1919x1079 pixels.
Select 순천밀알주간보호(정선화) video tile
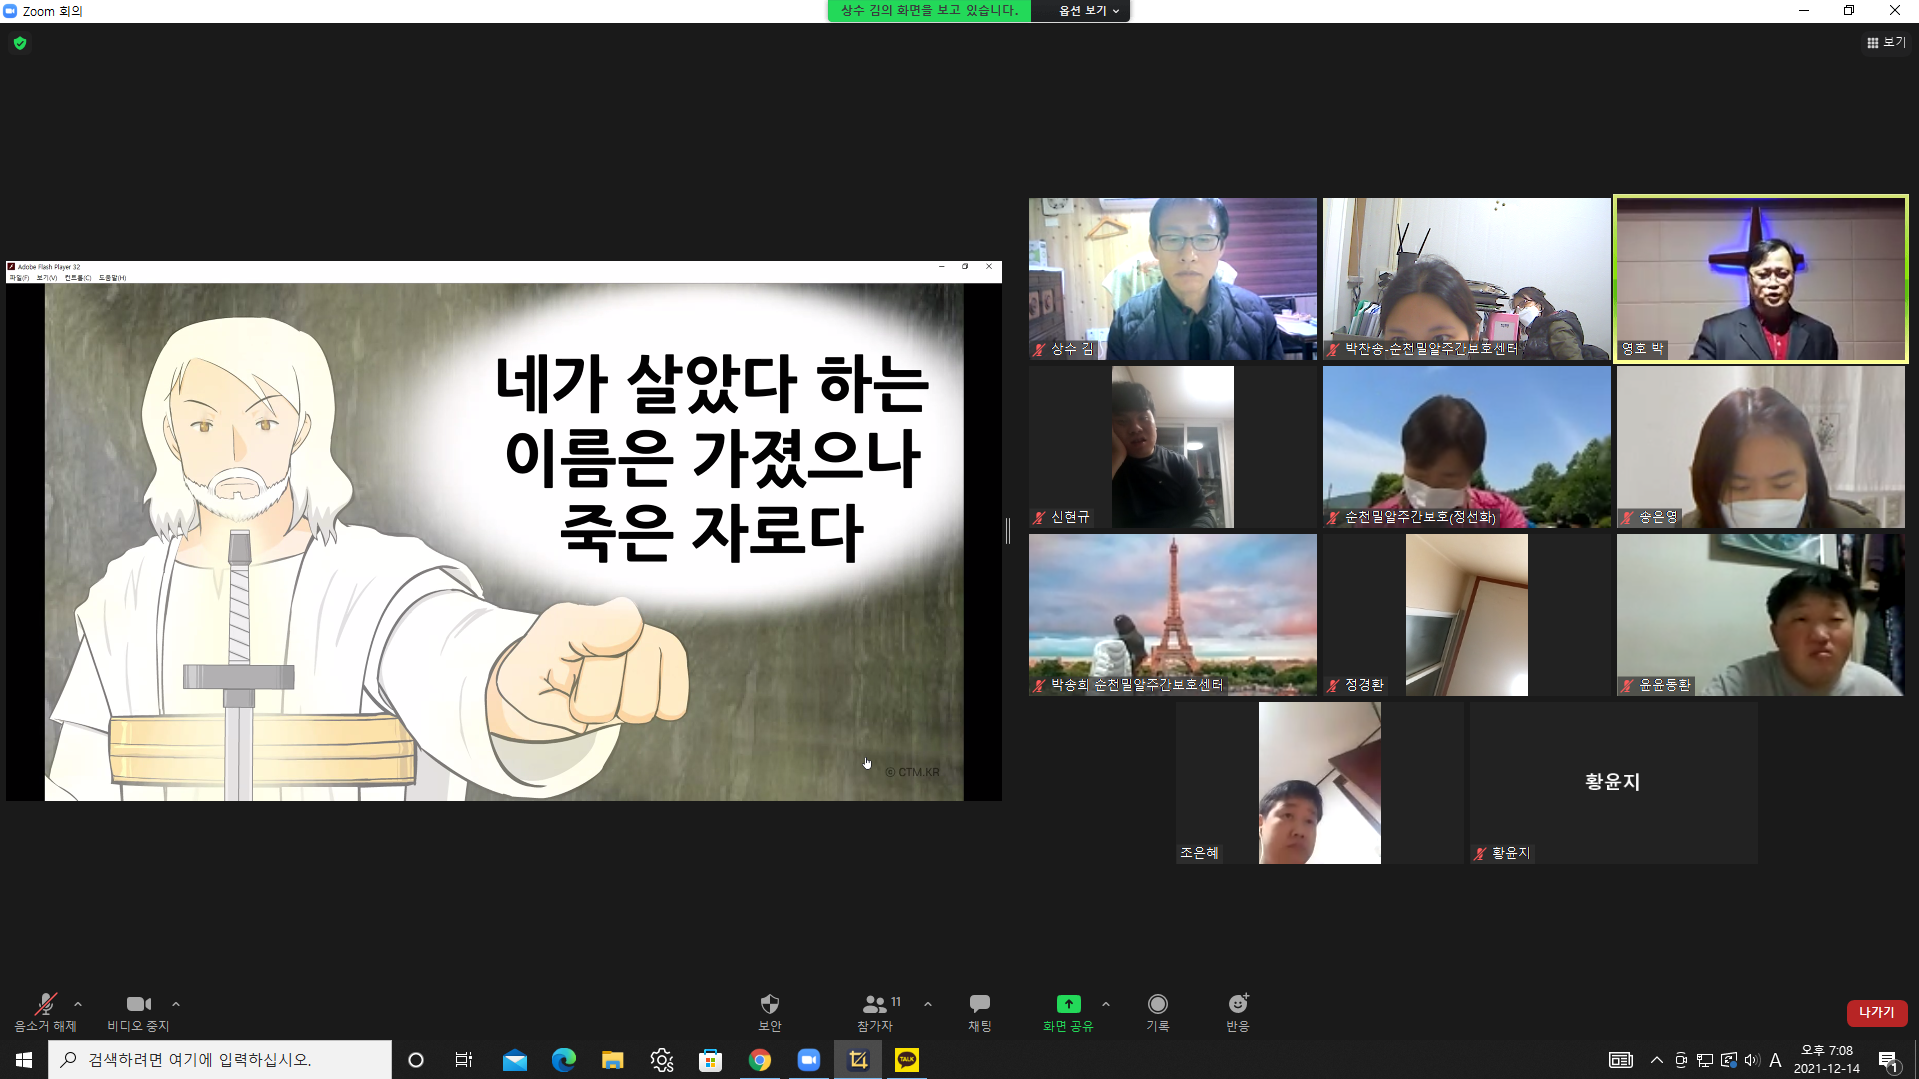click(1467, 447)
